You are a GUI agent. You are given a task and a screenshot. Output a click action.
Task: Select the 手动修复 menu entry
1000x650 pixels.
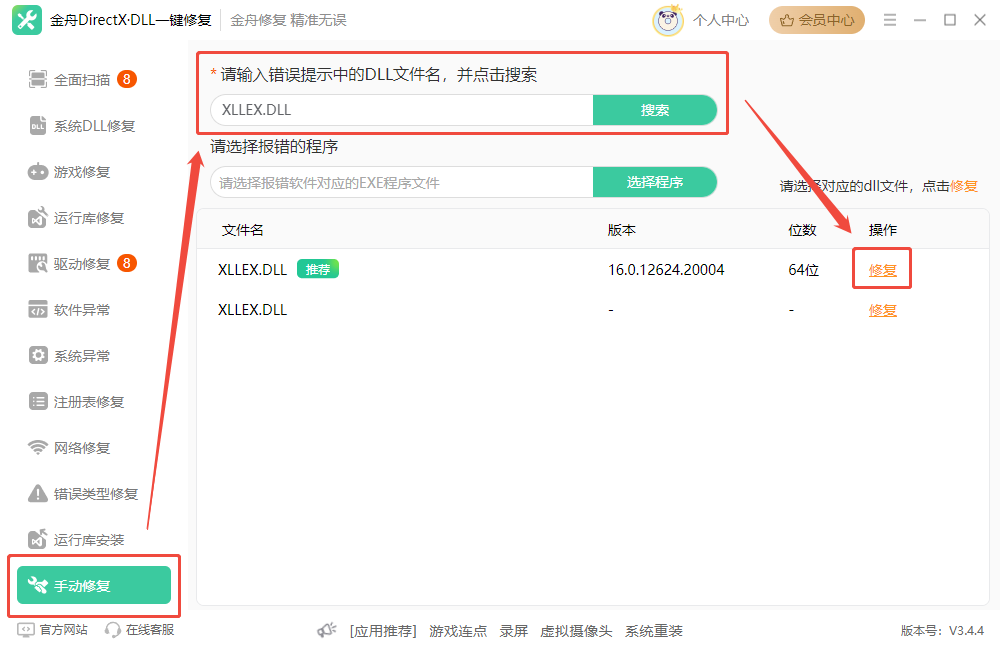94,585
